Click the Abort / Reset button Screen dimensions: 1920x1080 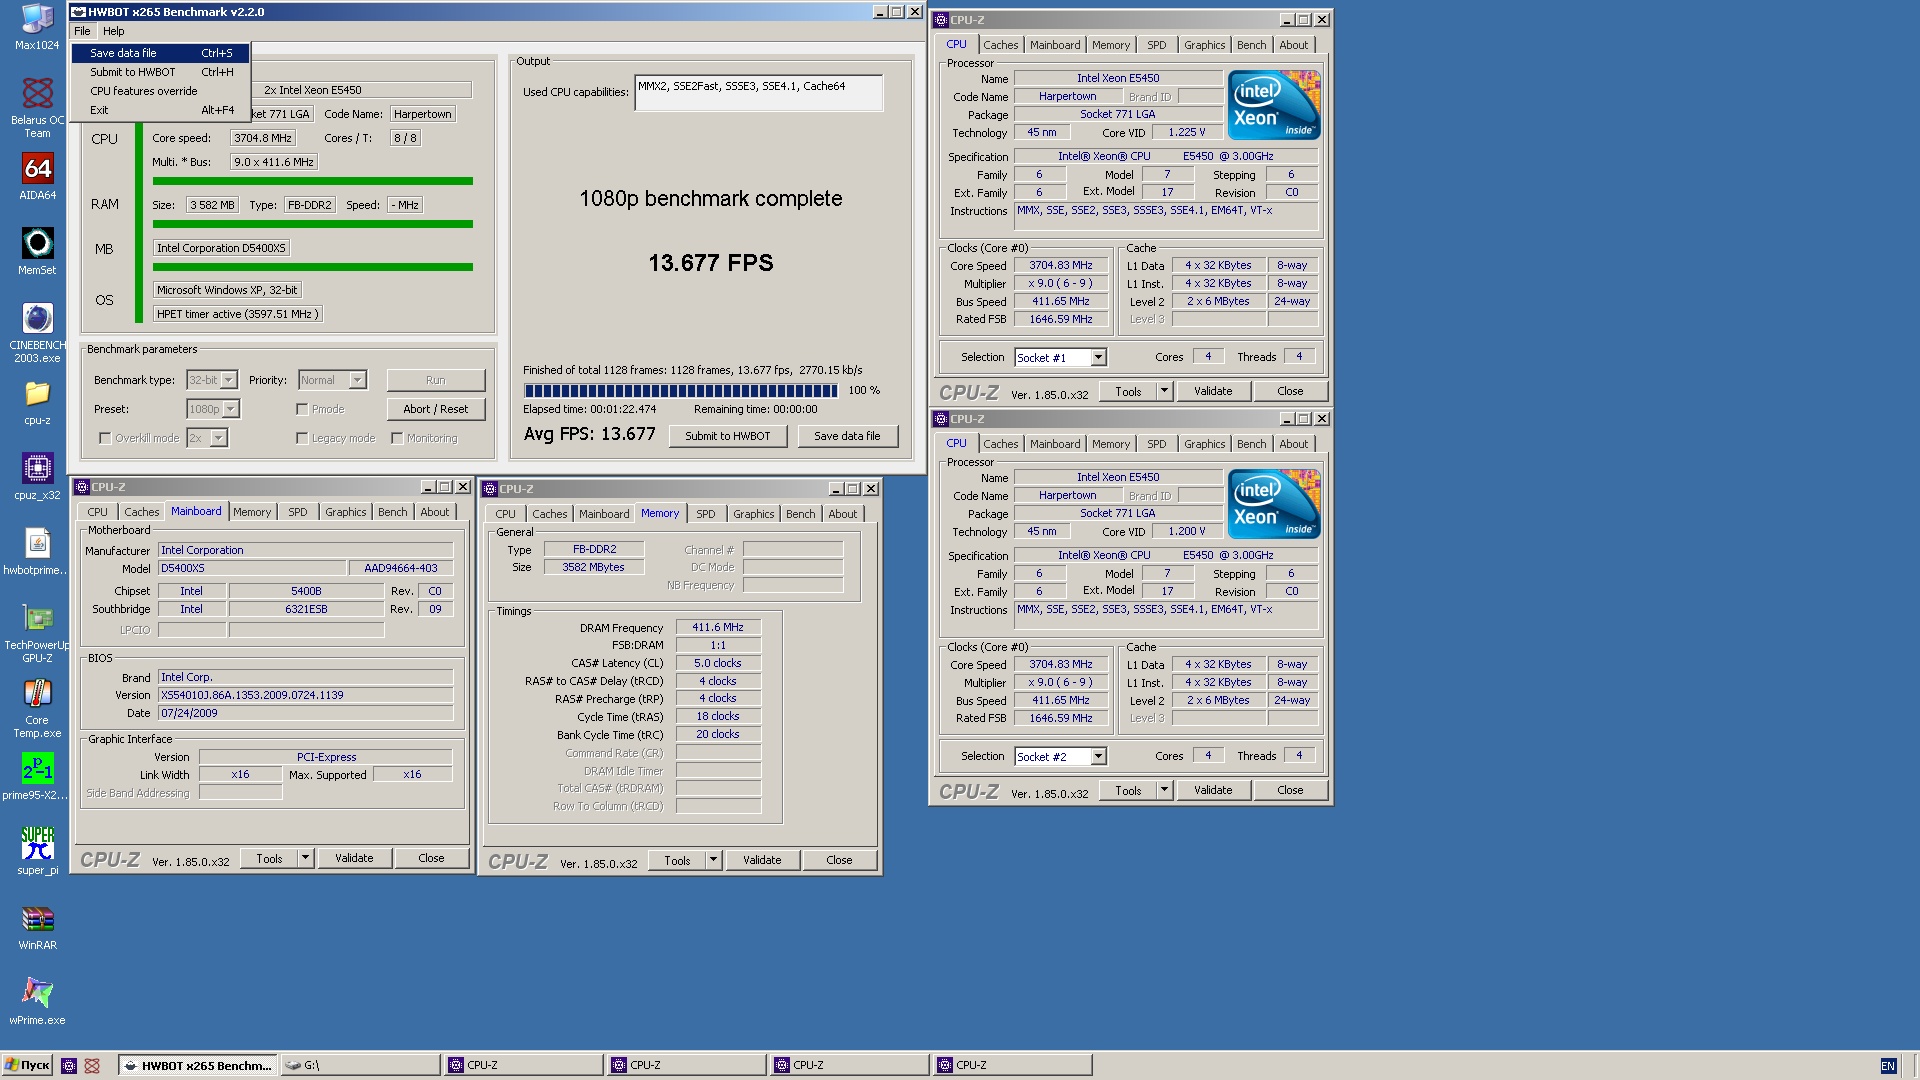(435, 409)
